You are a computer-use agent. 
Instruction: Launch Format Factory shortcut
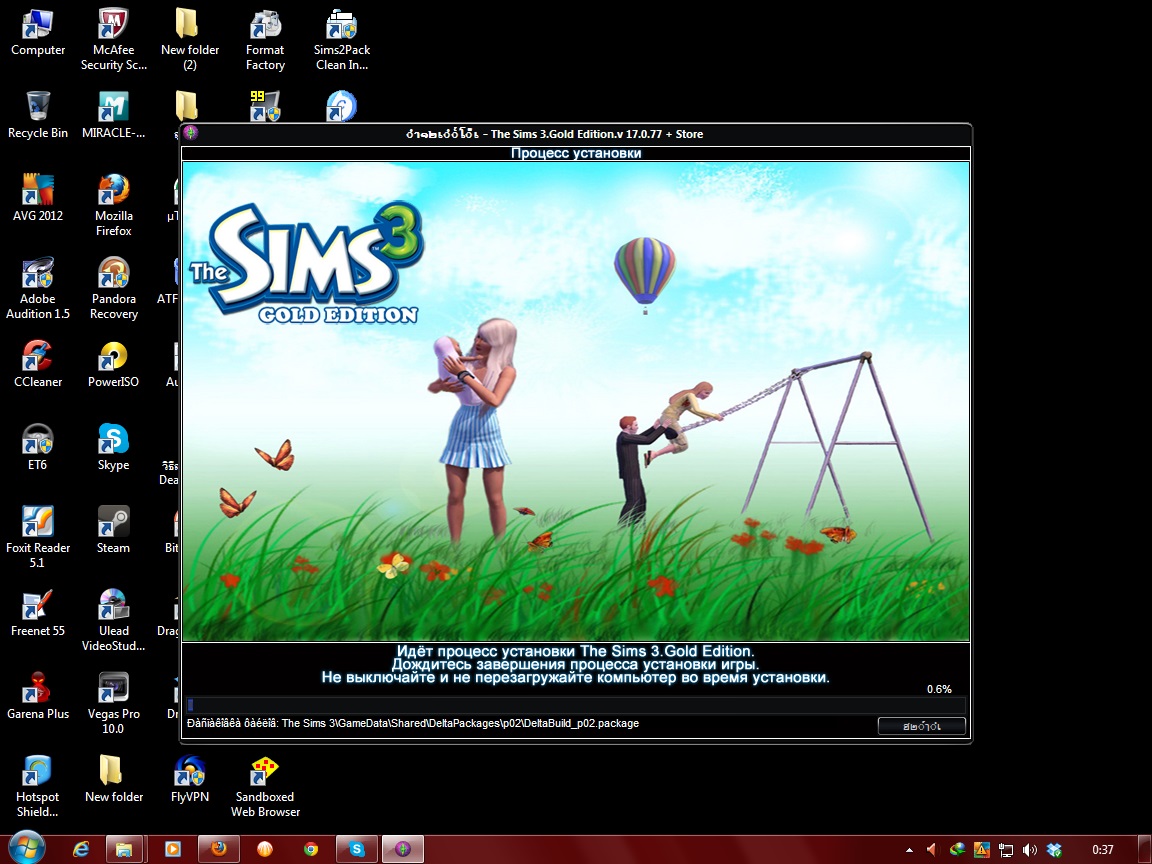click(x=265, y=40)
